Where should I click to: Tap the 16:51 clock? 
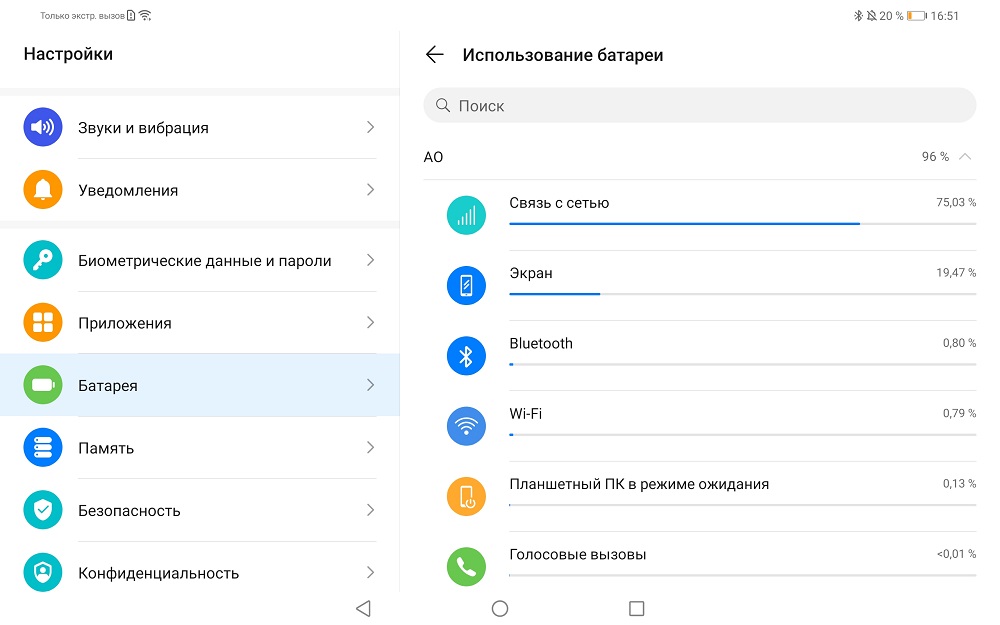click(945, 15)
